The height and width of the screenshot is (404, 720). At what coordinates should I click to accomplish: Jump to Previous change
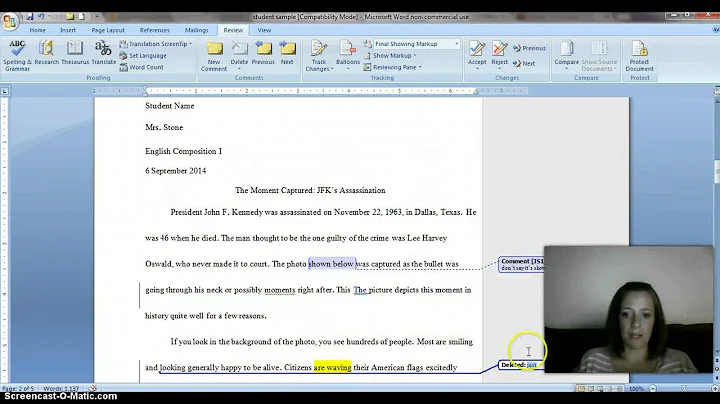[x=529, y=48]
